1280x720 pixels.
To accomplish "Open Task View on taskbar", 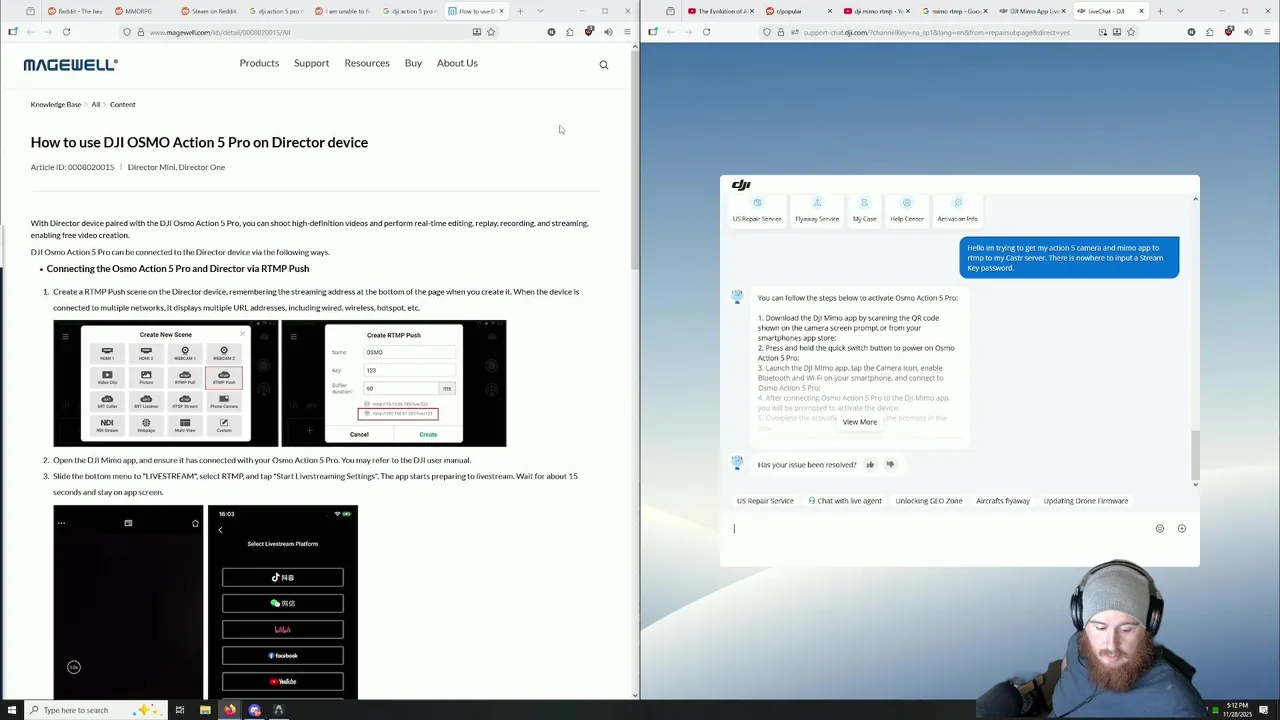I will (180, 710).
